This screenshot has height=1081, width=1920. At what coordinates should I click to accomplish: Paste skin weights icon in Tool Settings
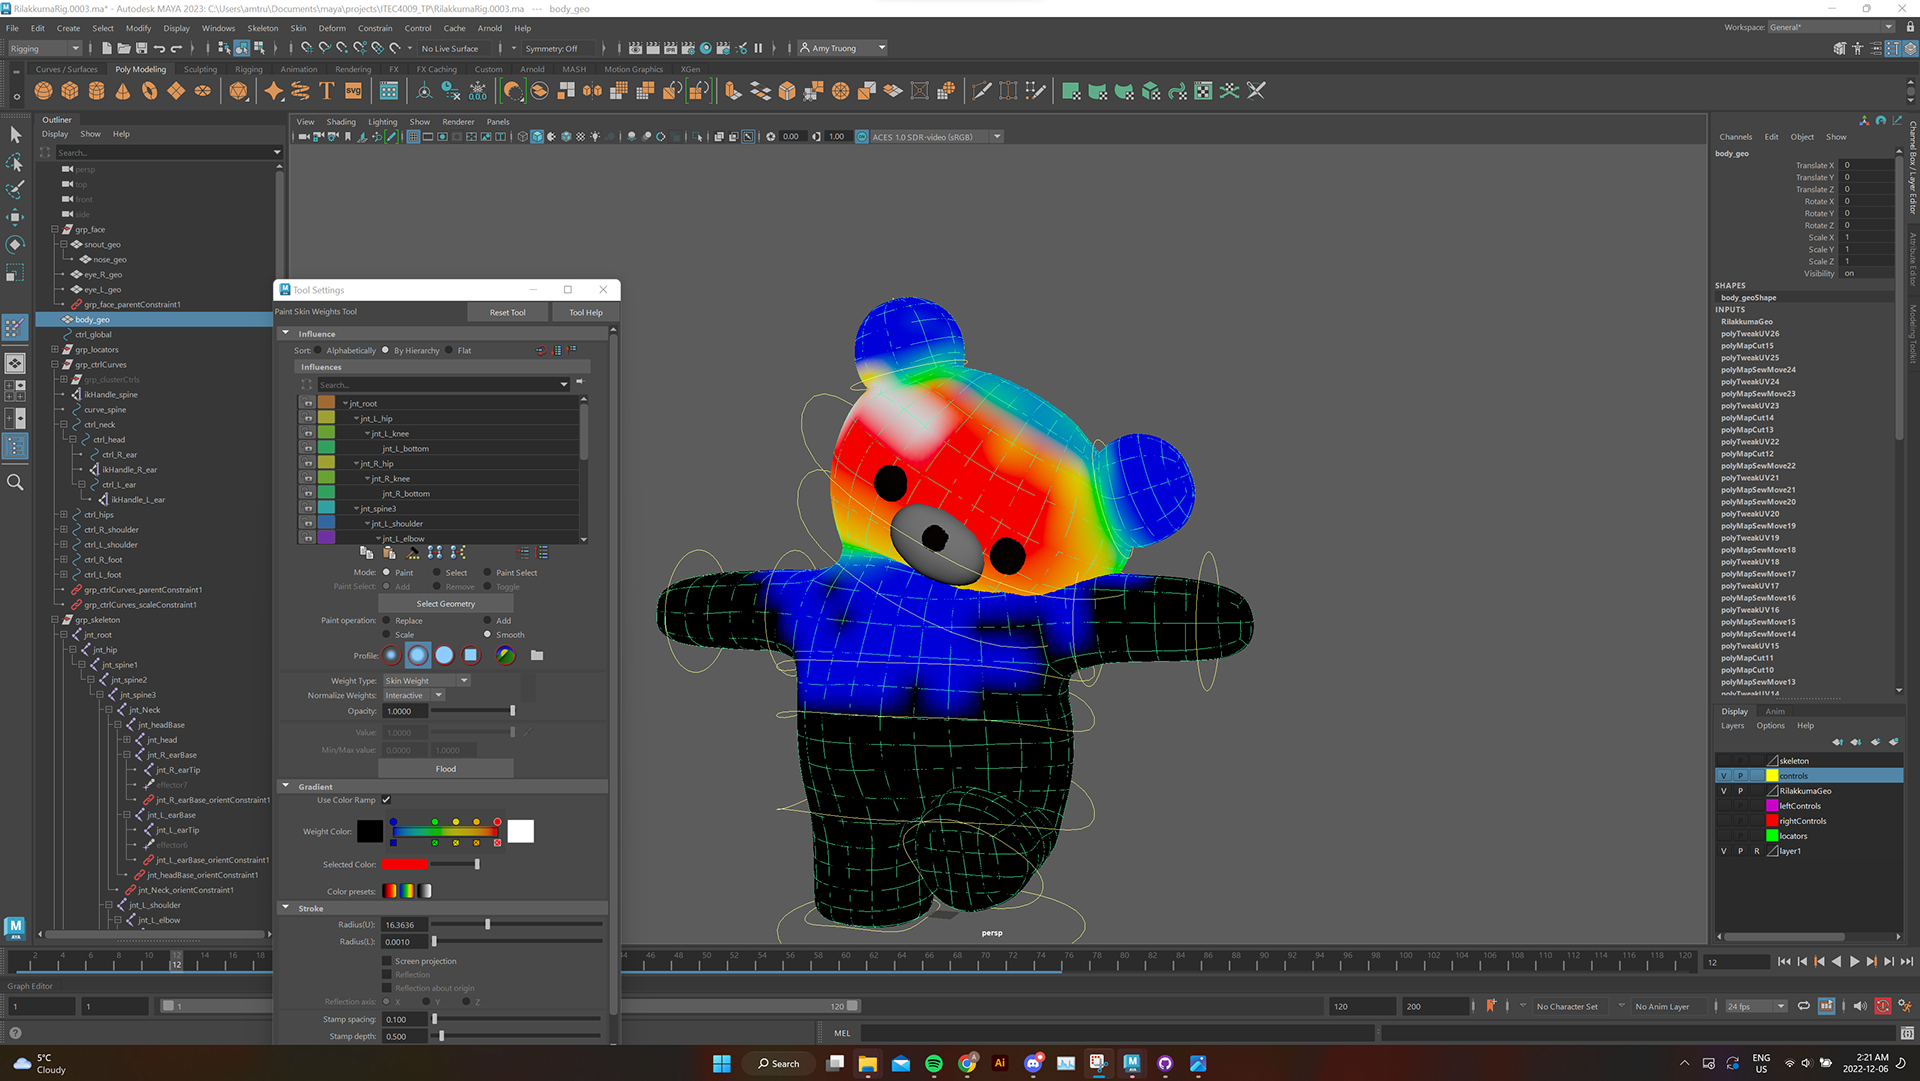389,552
